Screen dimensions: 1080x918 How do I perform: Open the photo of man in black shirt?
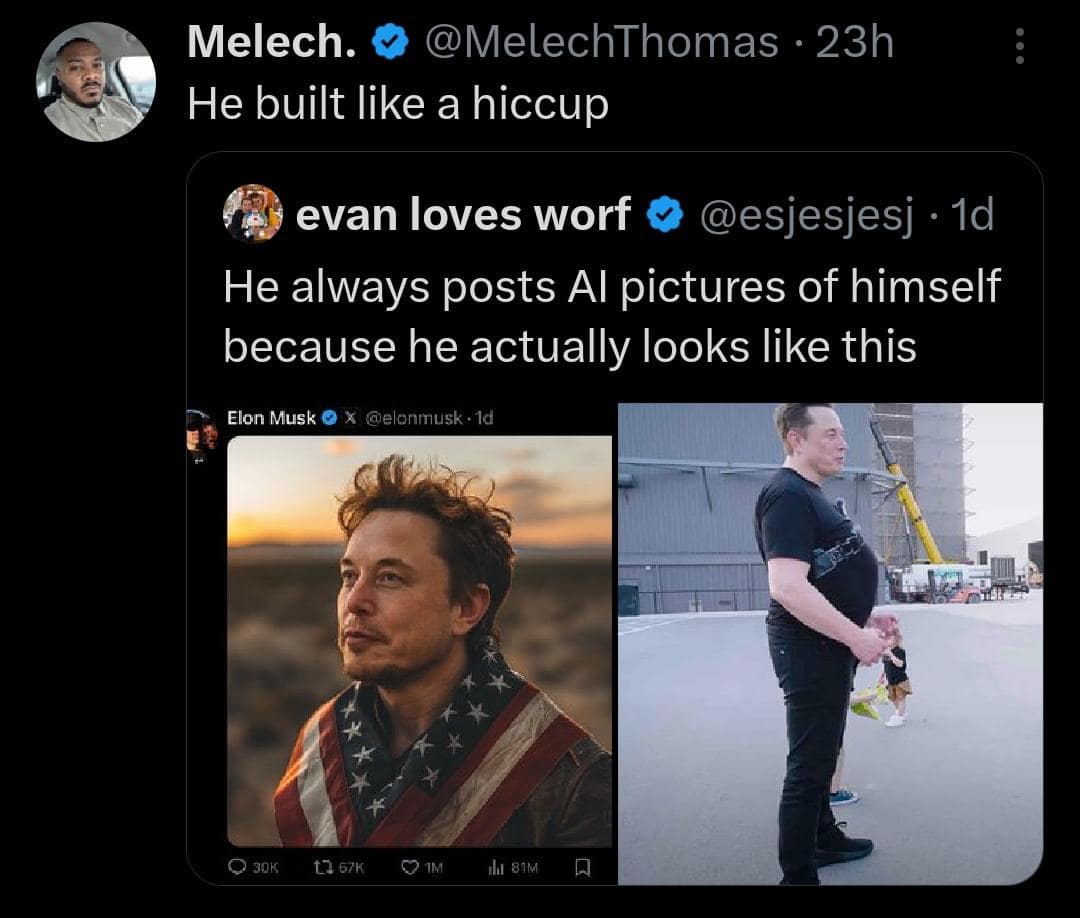[830, 643]
